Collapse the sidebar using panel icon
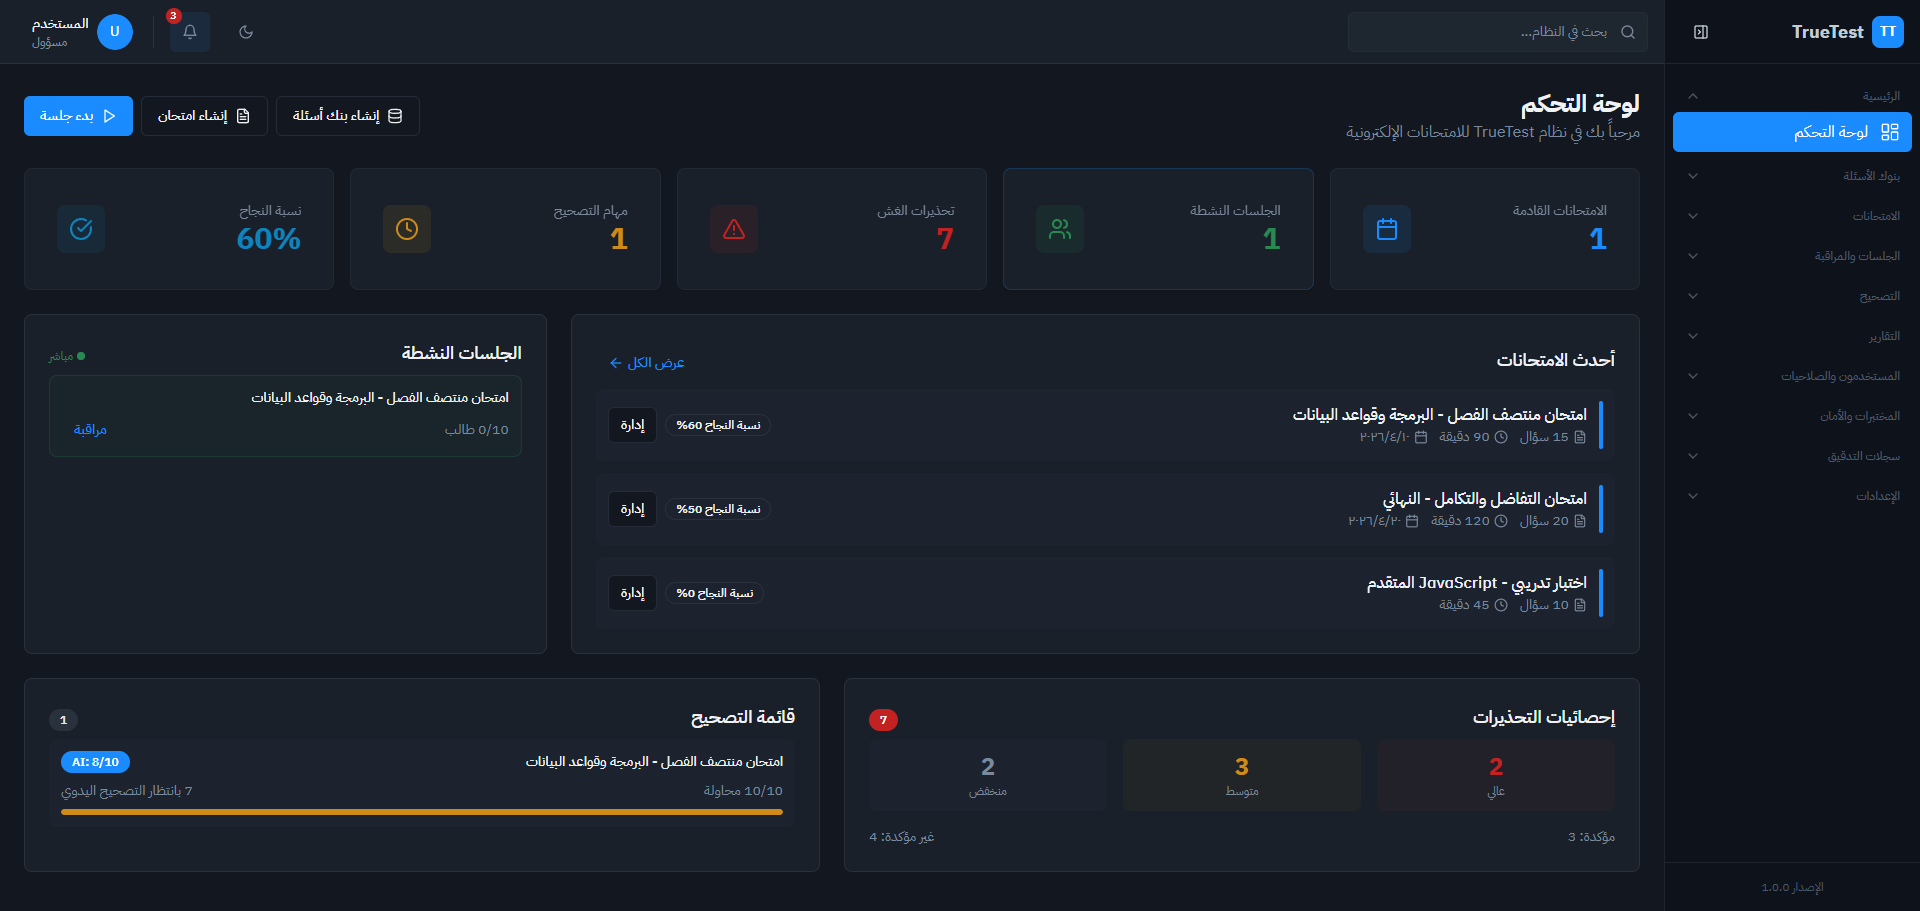1920x911 pixels. (x=1700, y=32)
